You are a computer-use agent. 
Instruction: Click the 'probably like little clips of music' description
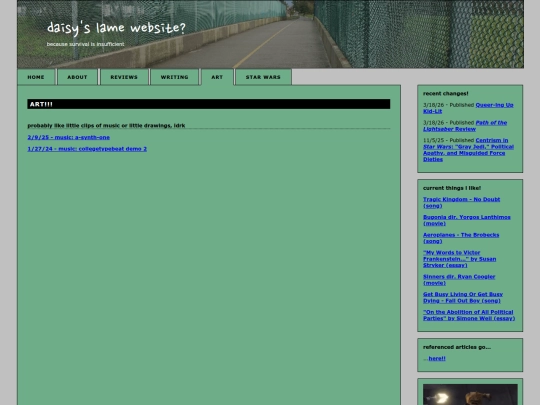point(106,125)
